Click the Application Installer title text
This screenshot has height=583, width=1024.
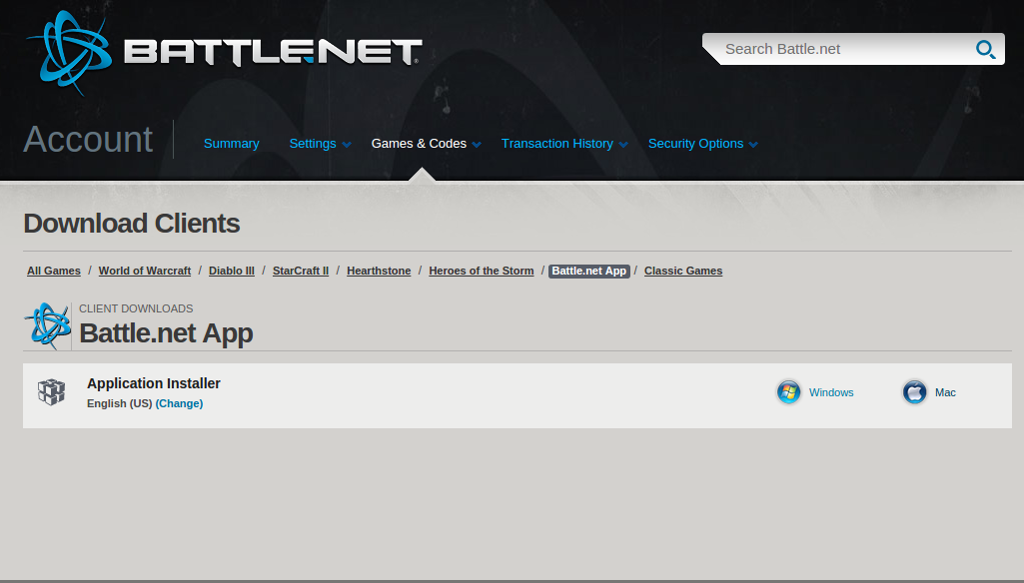153,383
